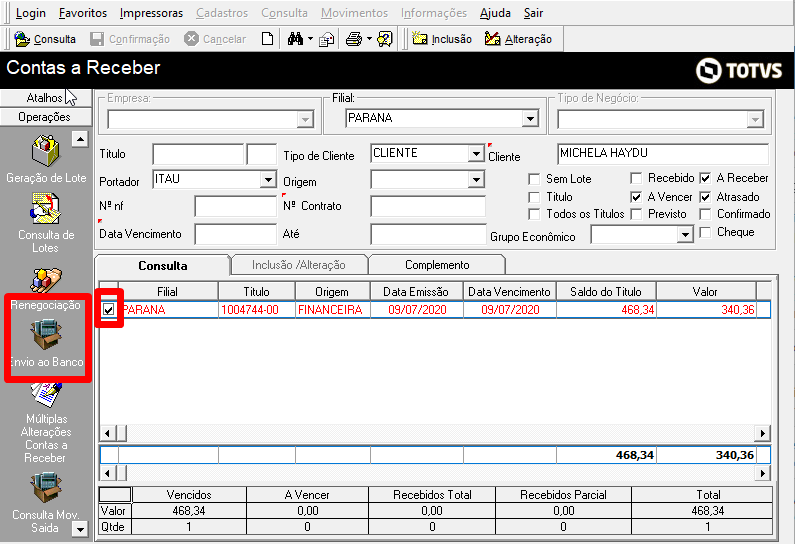Click the TOTVS logo
The image size is (795, 544).
(738, 70)
